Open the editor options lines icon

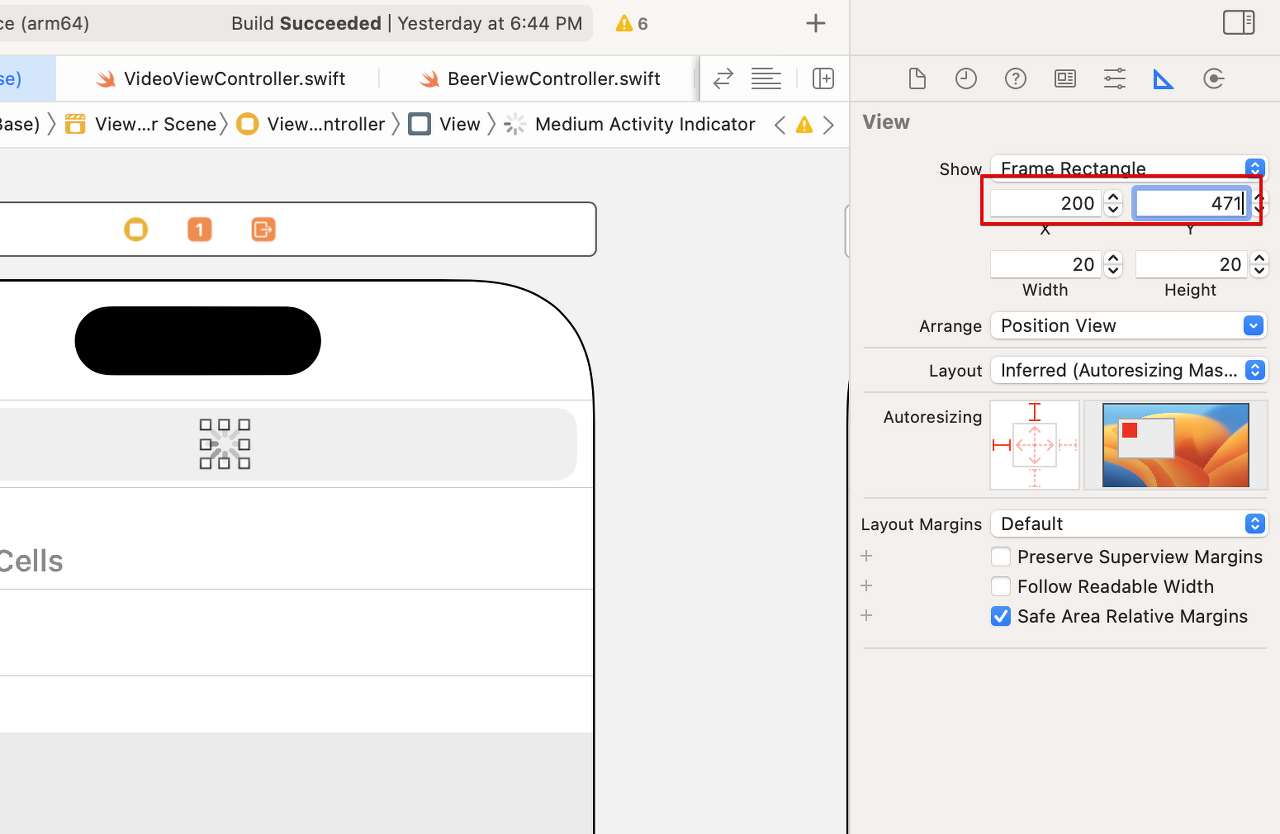point(766,78)
